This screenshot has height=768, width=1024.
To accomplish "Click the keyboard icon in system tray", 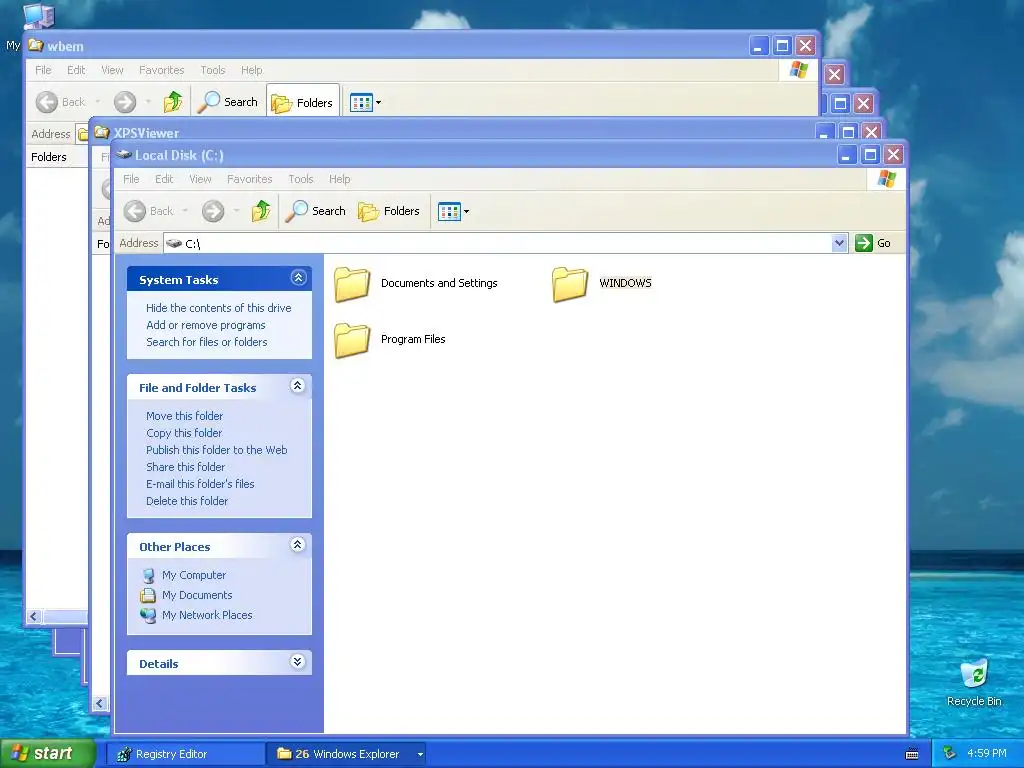I will (x=912, y=754).
